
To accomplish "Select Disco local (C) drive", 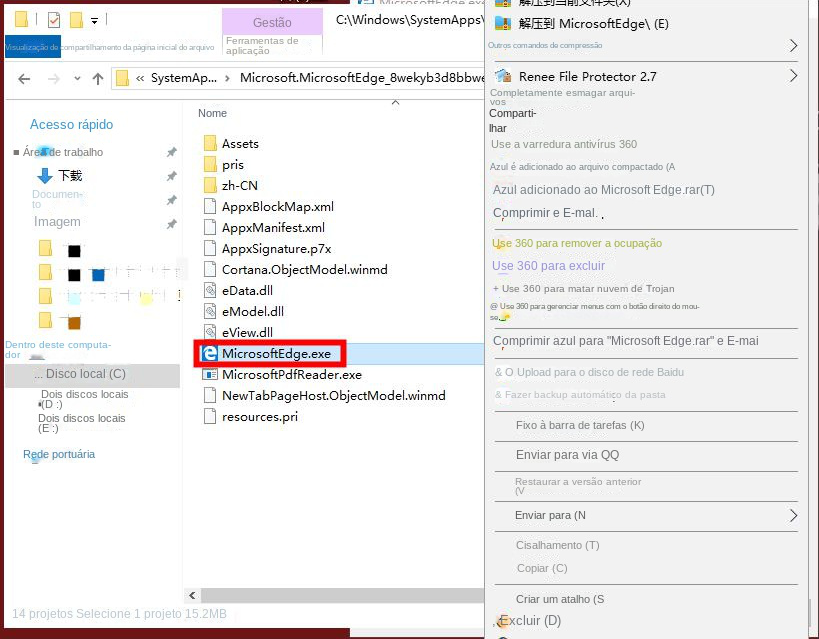I will click(x=92, y=374).
